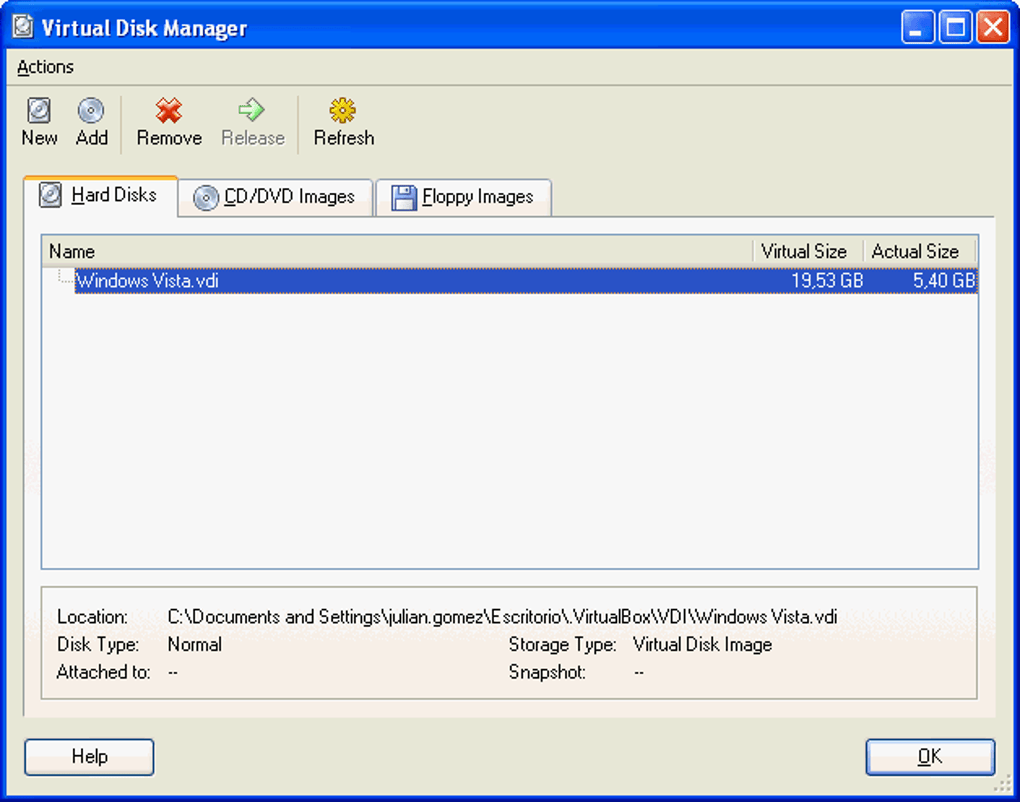The height and width of the screenshot is (802, 1020).
Task: Minimize the Virtual Disk Manager window
Action: [917, 27]
